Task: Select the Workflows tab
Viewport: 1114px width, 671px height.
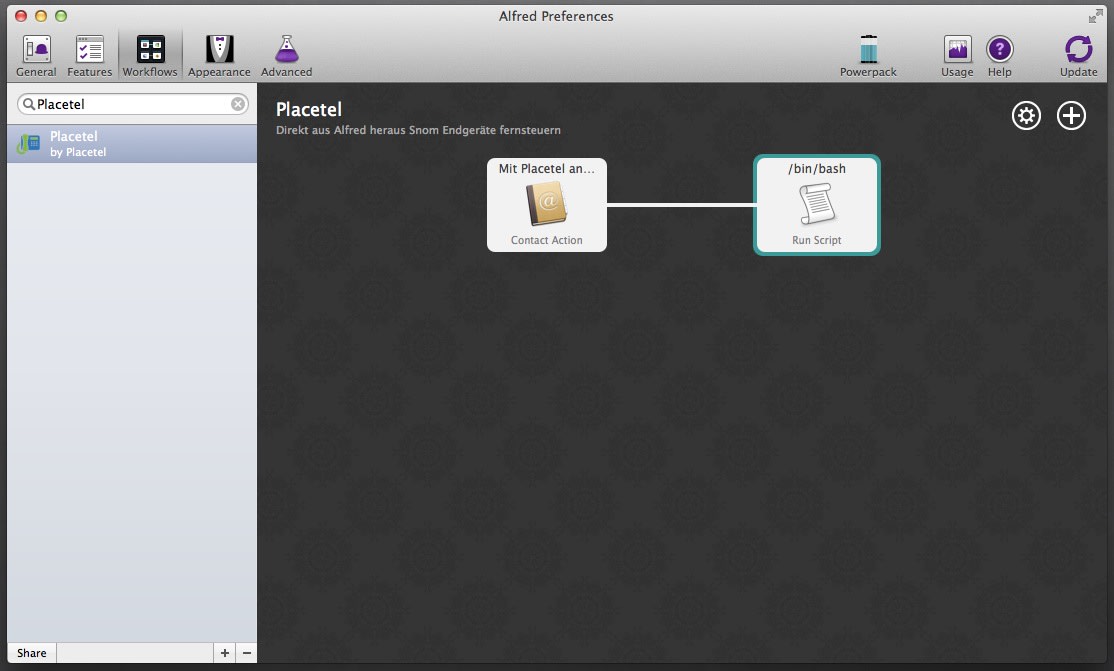Action: [x=150, y=55]
